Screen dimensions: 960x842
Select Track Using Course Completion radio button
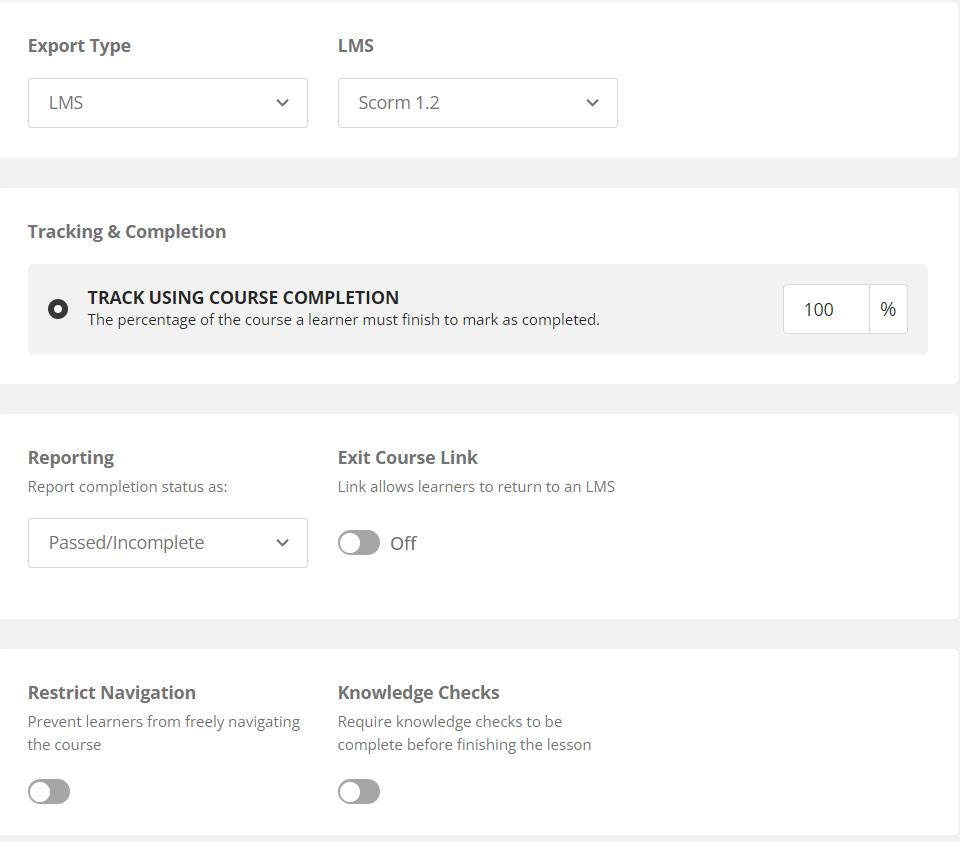pyautogui.click(x=58, y=309)
